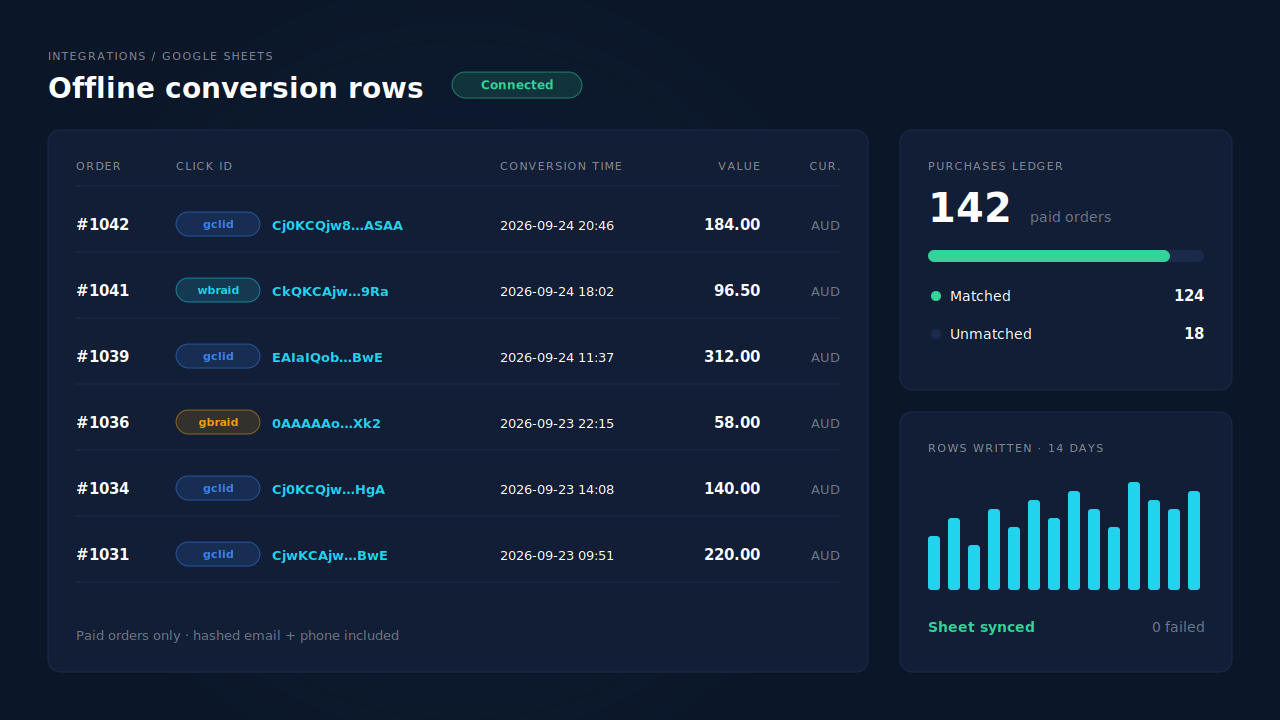1280x720 pixels.
Task: Select order #1039 cell
Action: pos(103,357)
